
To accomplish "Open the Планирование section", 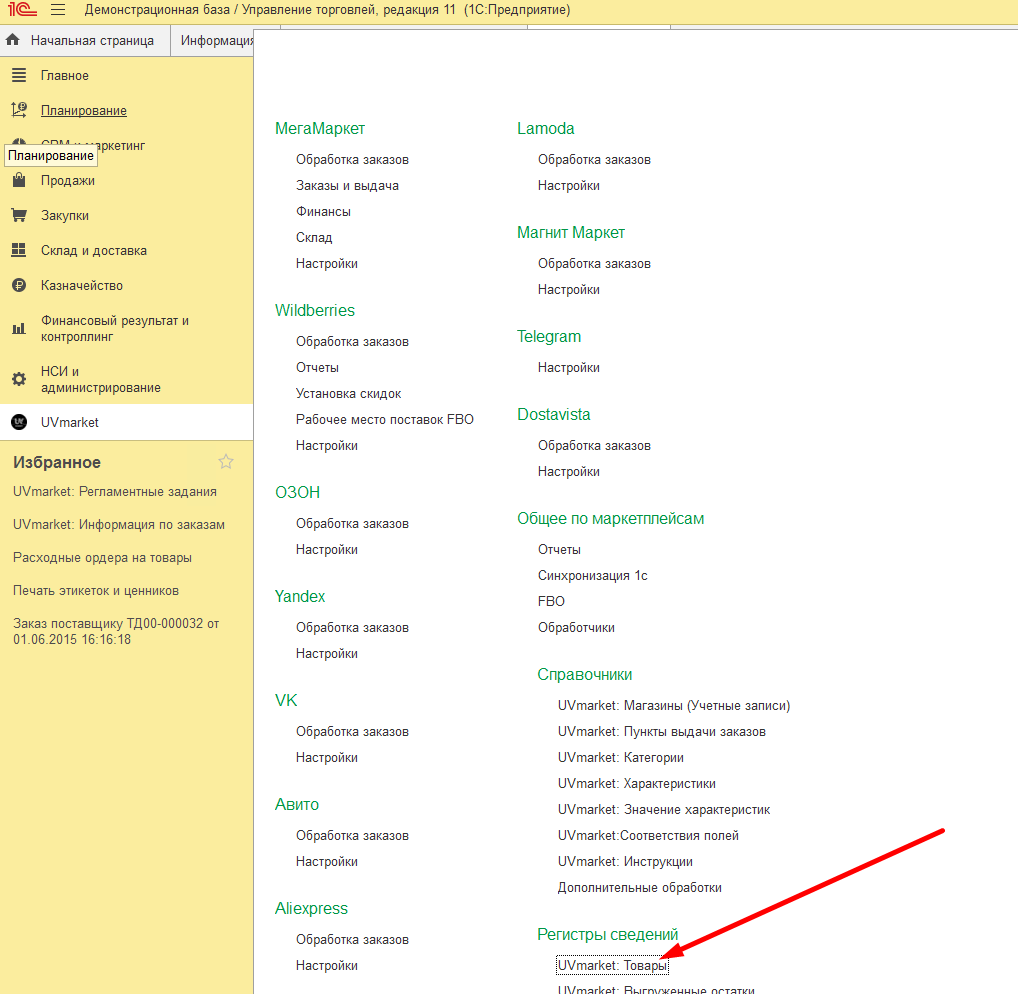I will tap(84, 110).
